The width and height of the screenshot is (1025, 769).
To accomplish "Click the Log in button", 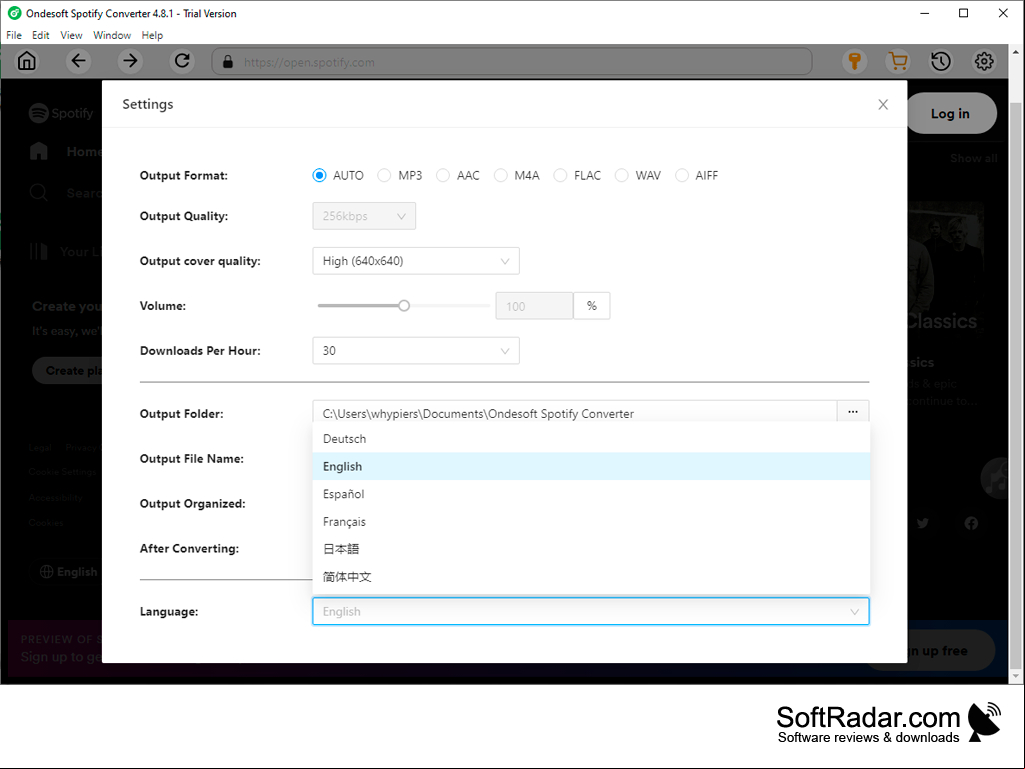I will pyautogui.click(x=950, y=114).
